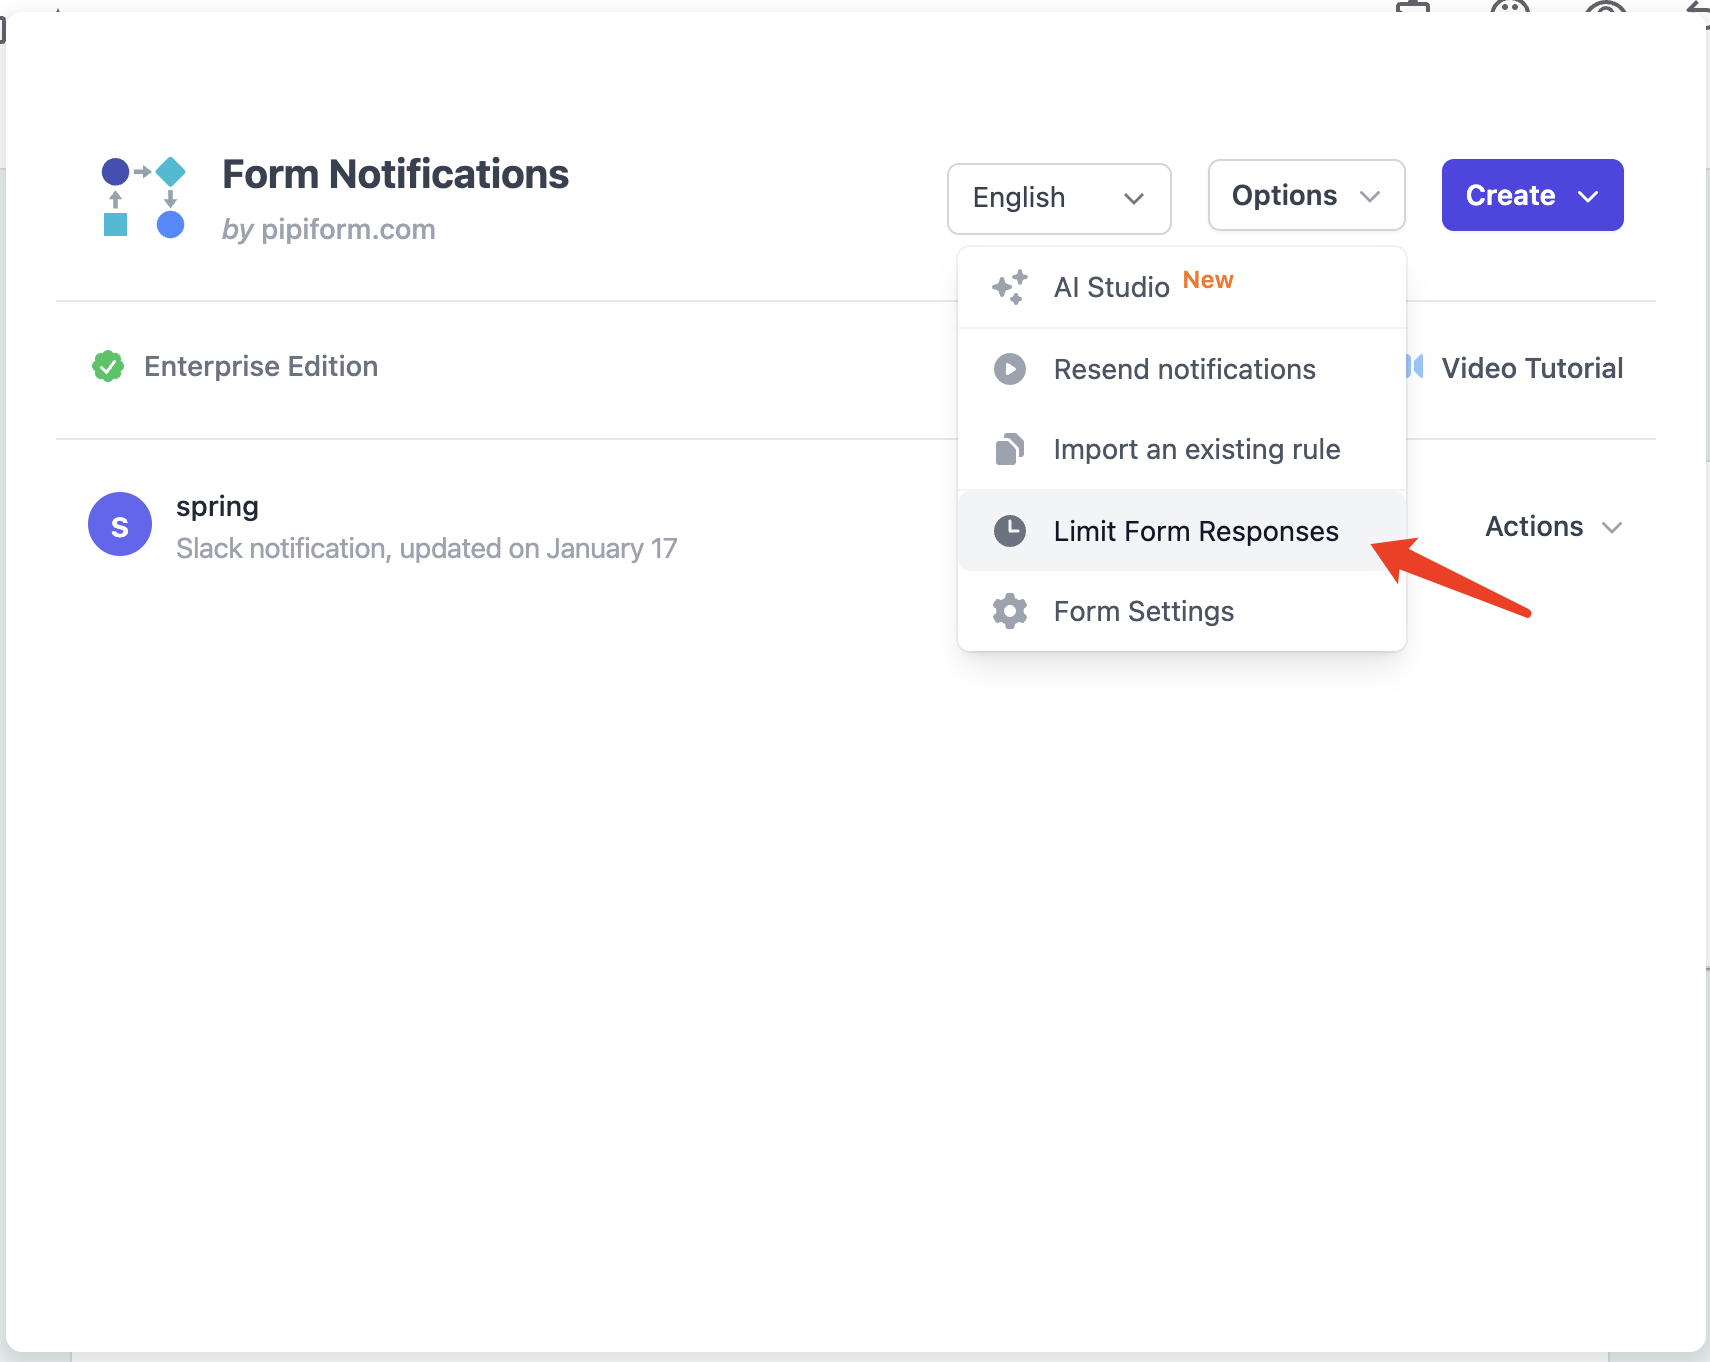Open the Options dropdown

(1305, 195)
